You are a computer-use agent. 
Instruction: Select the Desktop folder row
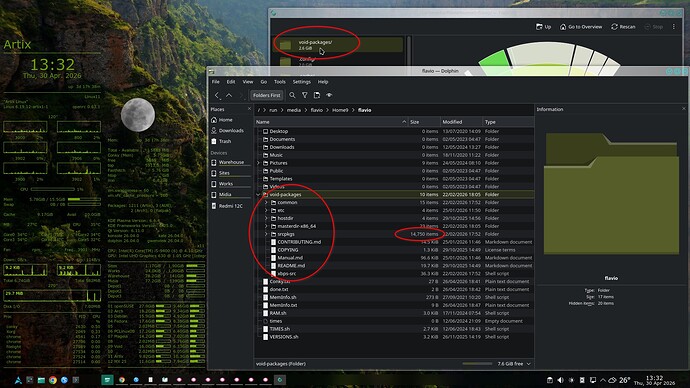[x=394, y=131]
